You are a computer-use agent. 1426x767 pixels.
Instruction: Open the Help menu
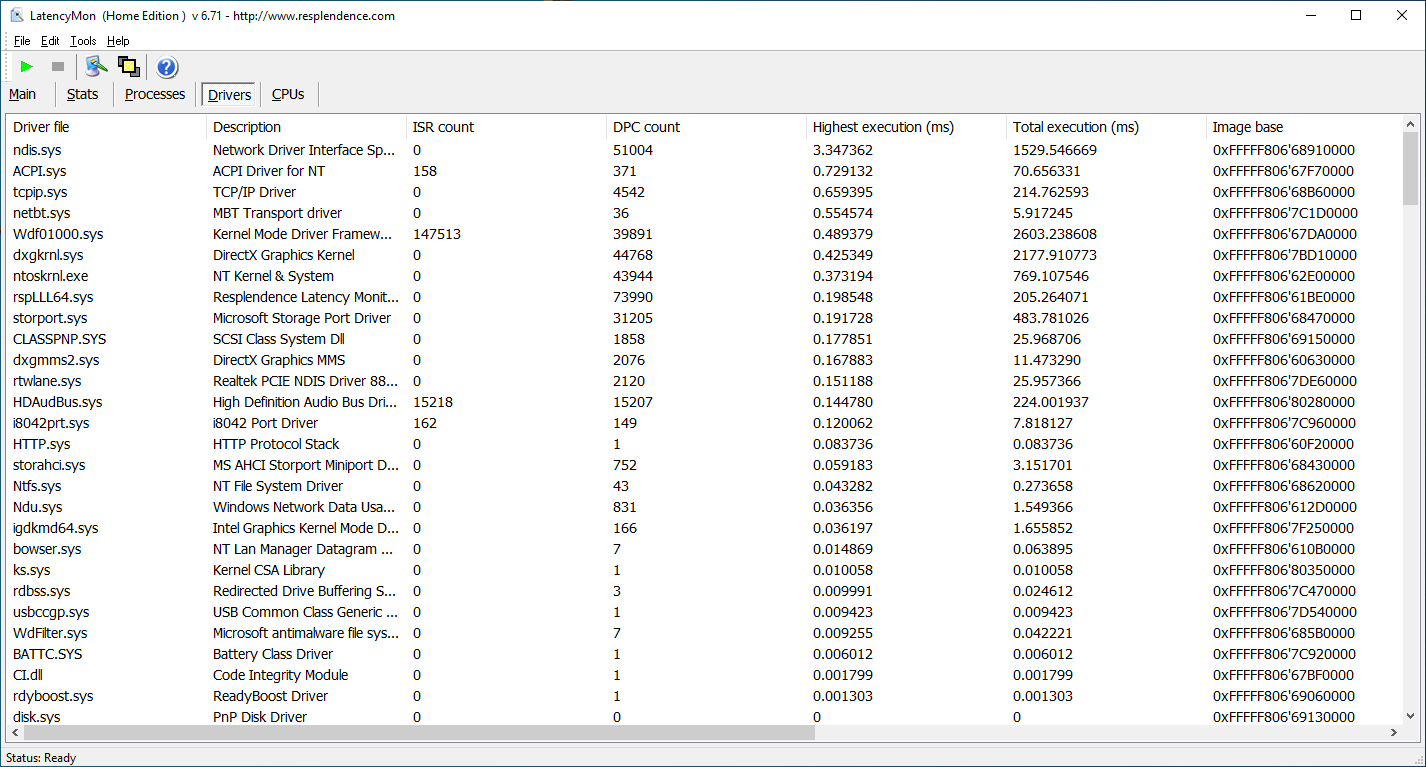pos(118,41)
